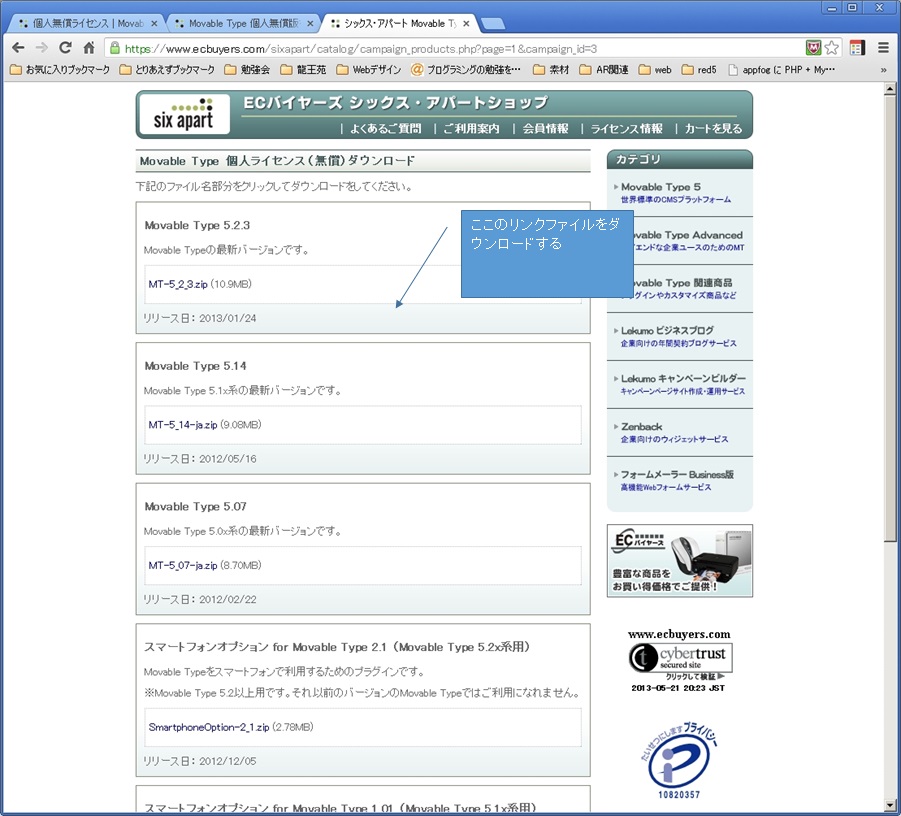Close the シックス・アパート tab
This screenshot has height=816, width=901.
coord(466,24)
